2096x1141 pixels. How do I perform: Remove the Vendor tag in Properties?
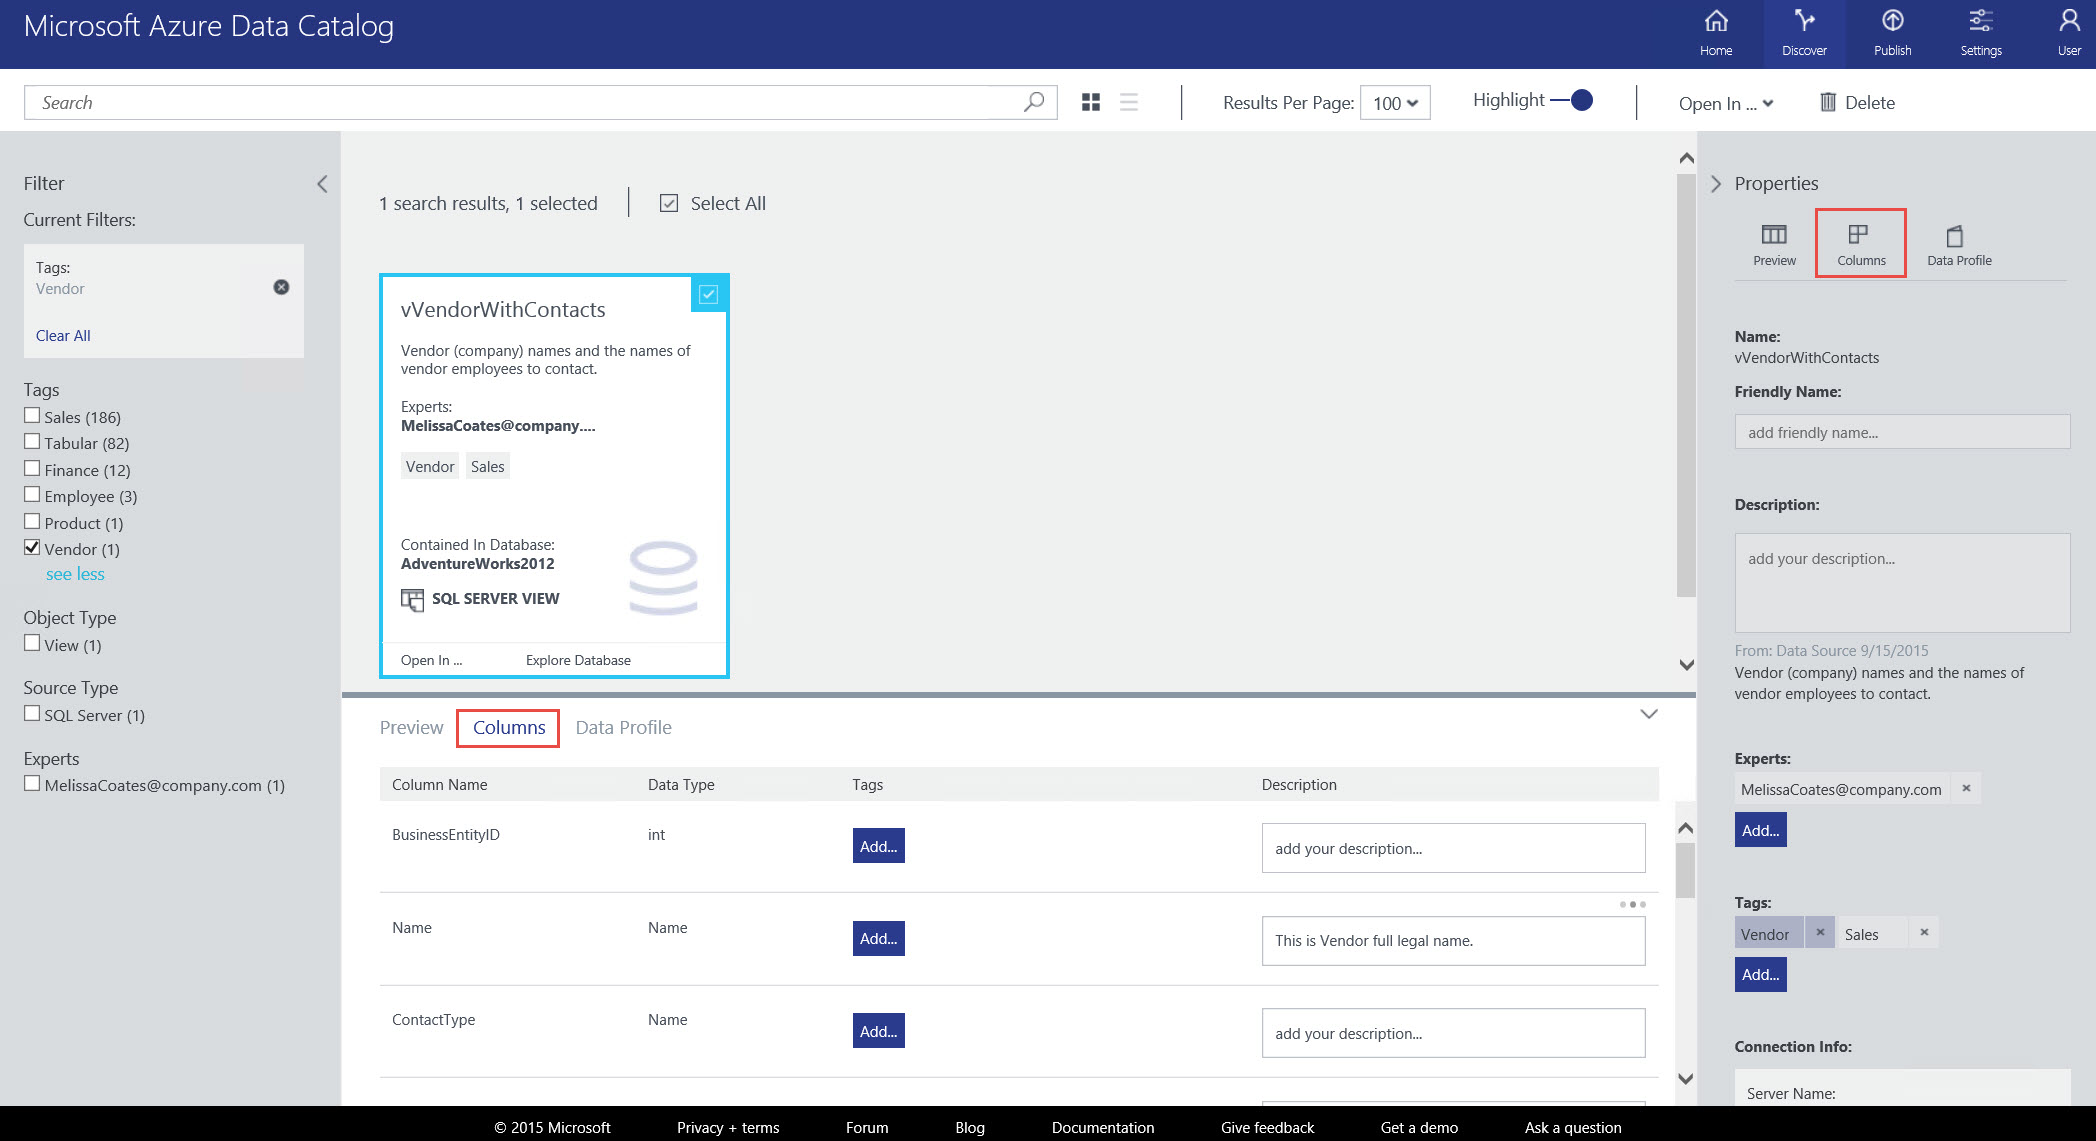coord(1820,932)
